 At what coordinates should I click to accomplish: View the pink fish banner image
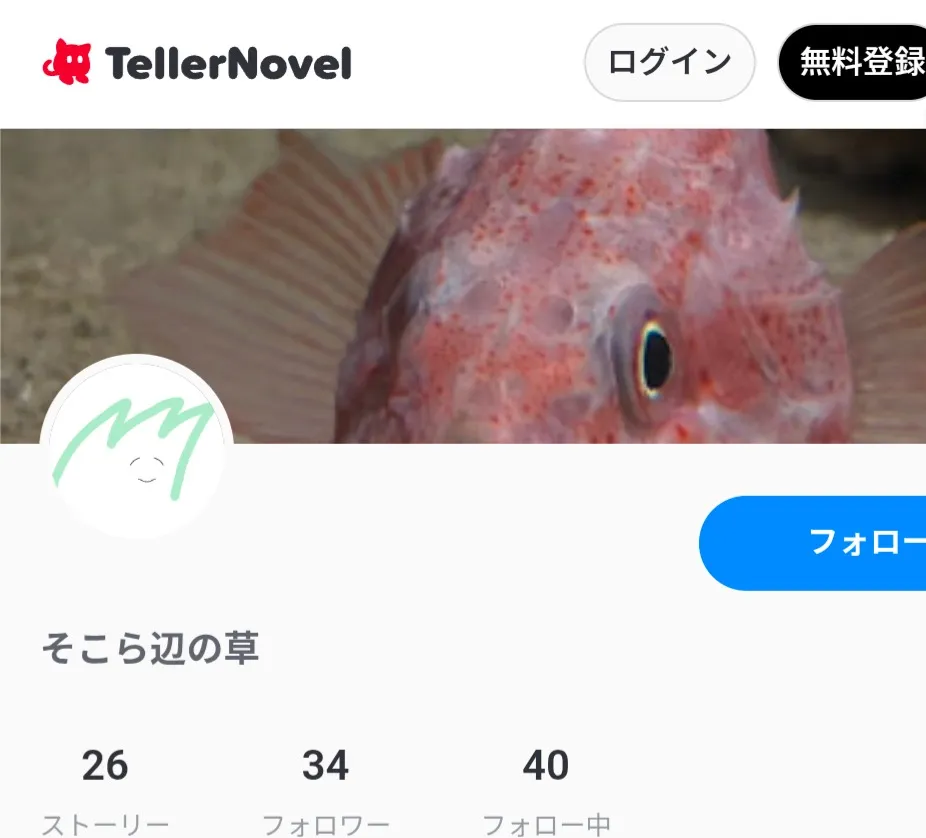(x=463, y=286)
